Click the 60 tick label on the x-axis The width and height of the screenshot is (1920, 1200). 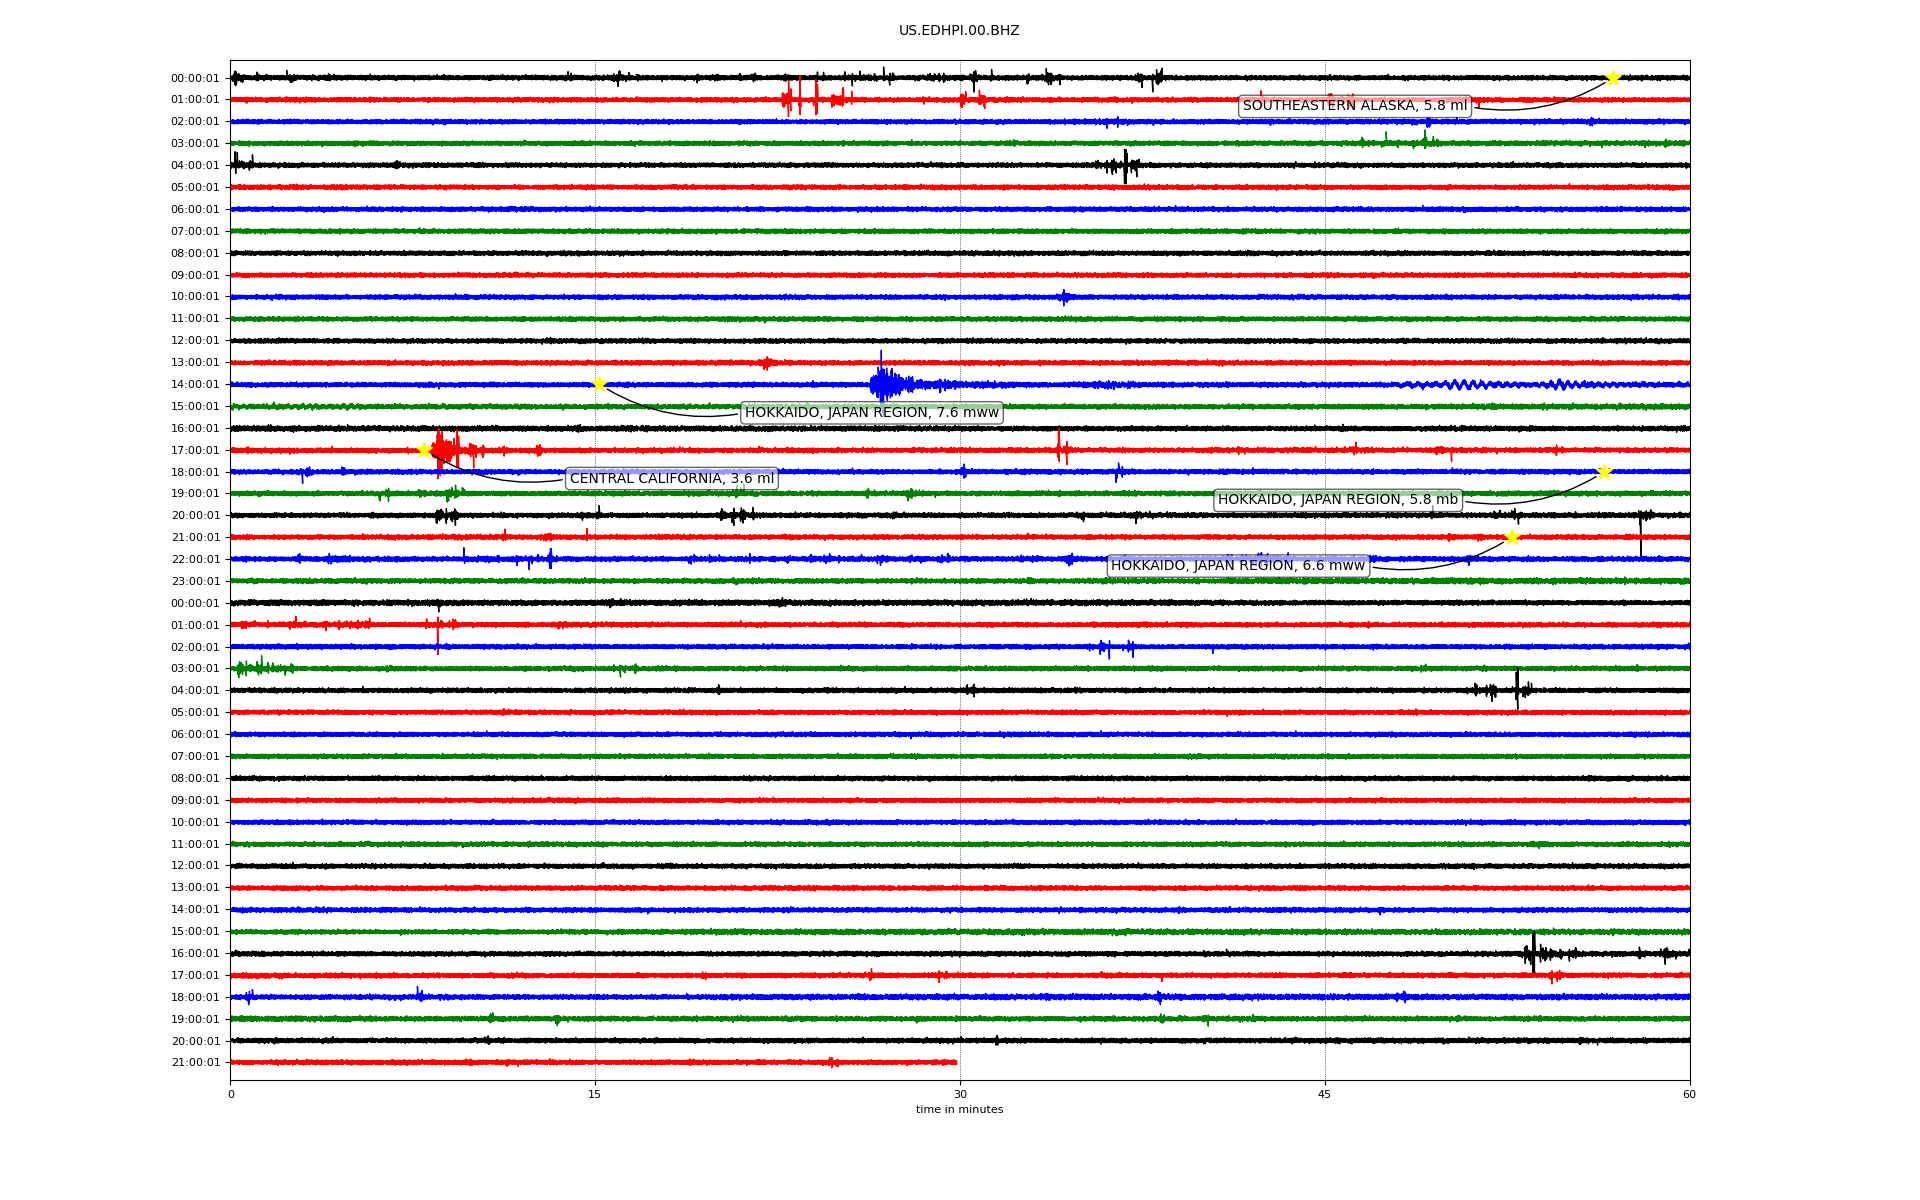[1689, 1094]
